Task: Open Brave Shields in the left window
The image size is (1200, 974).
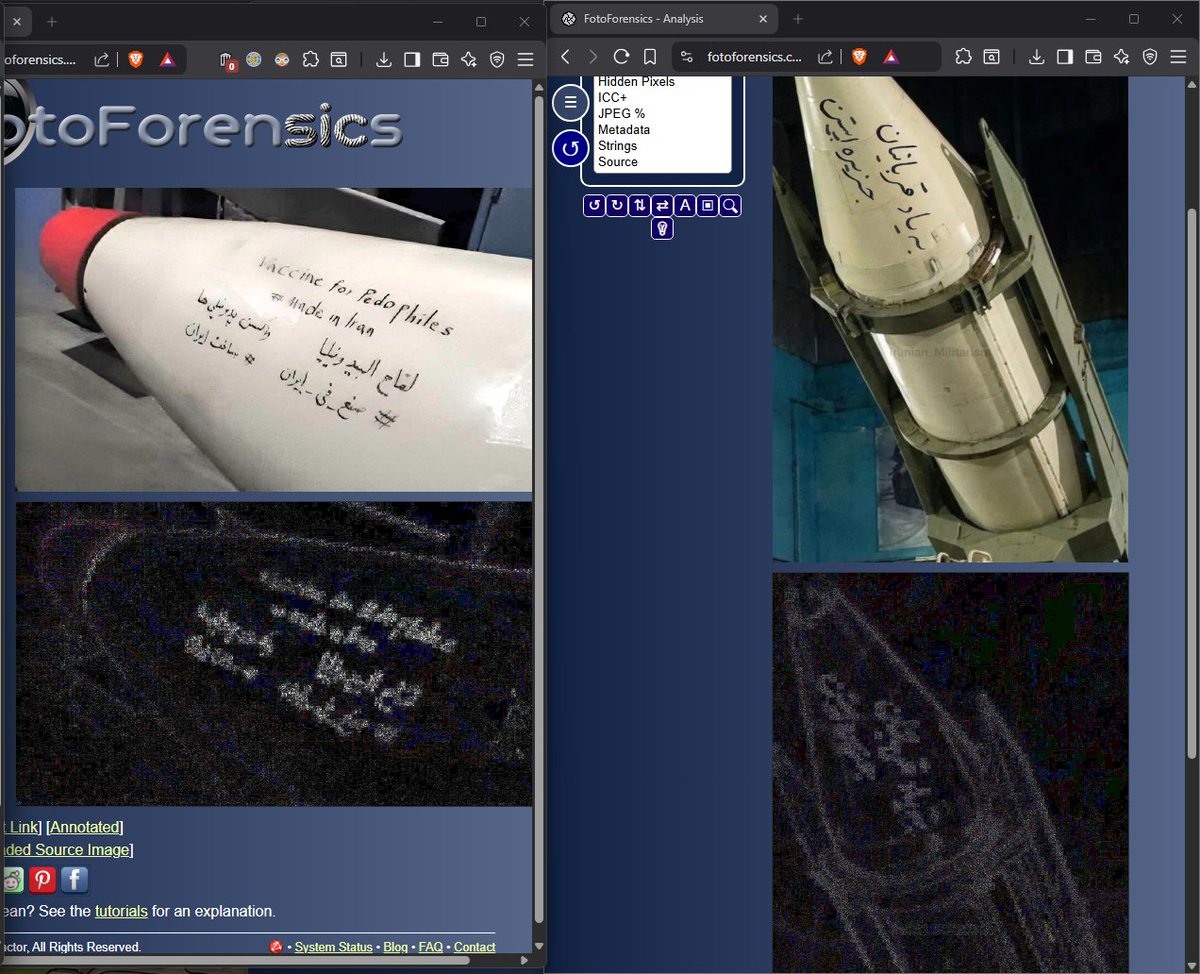Action: 136,60
